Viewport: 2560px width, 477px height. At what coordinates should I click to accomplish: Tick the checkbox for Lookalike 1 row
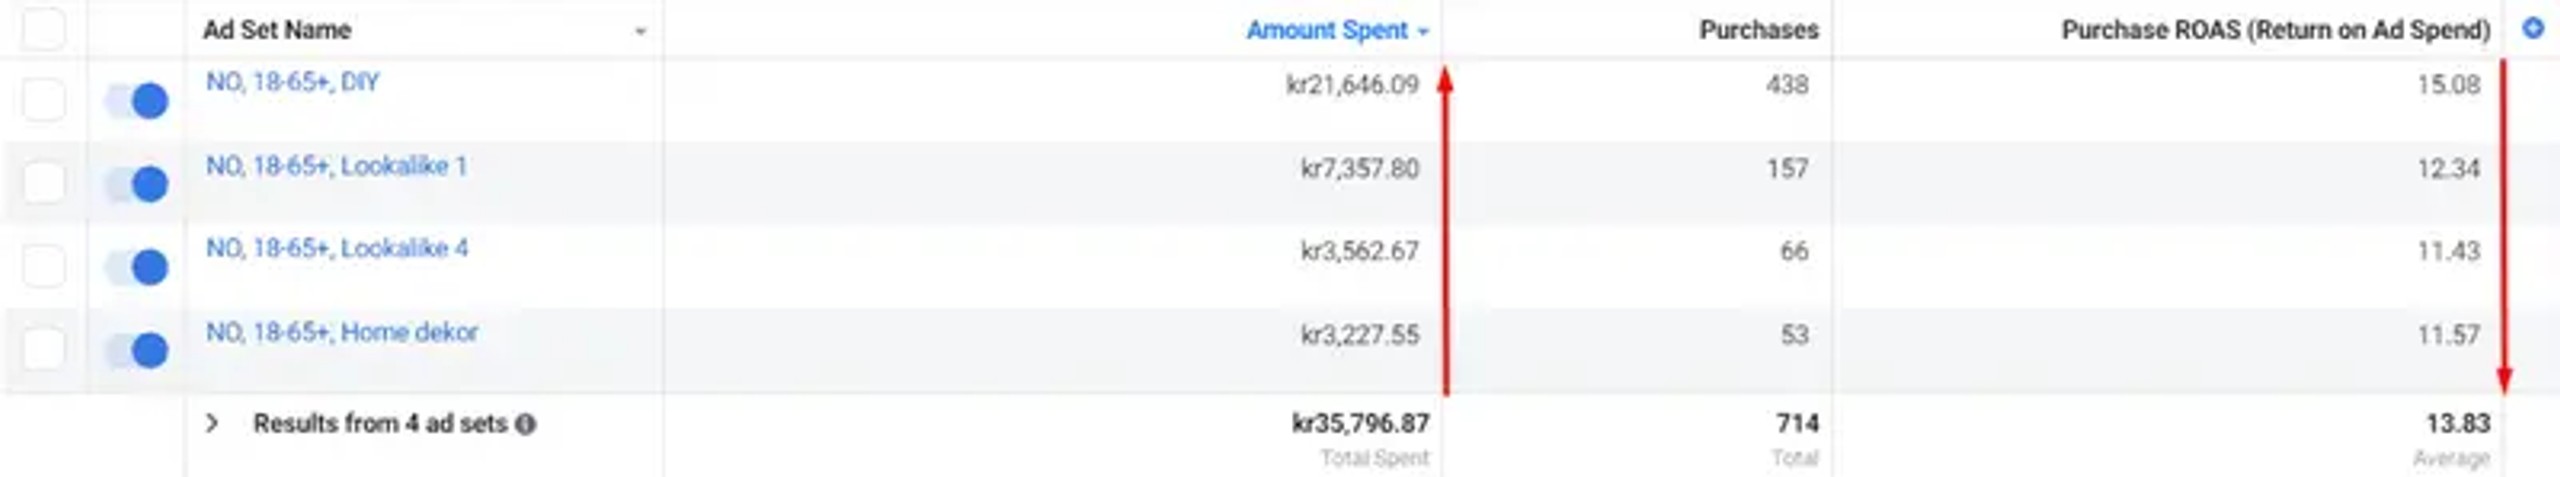(44, 183)
